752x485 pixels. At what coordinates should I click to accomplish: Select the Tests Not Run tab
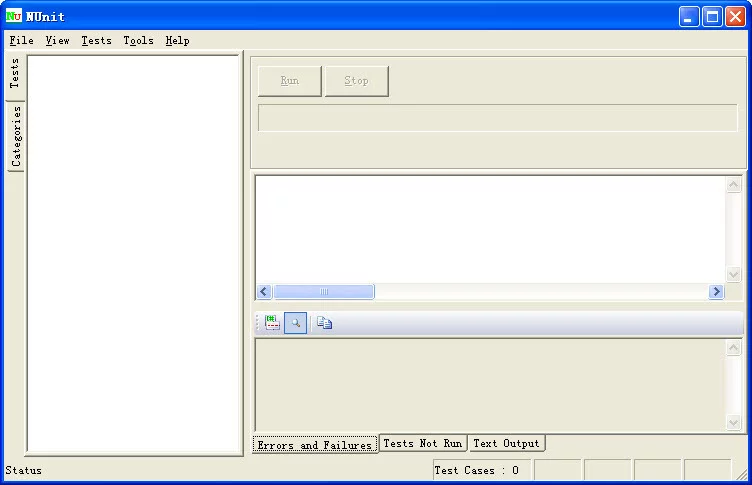click(423, 443)
